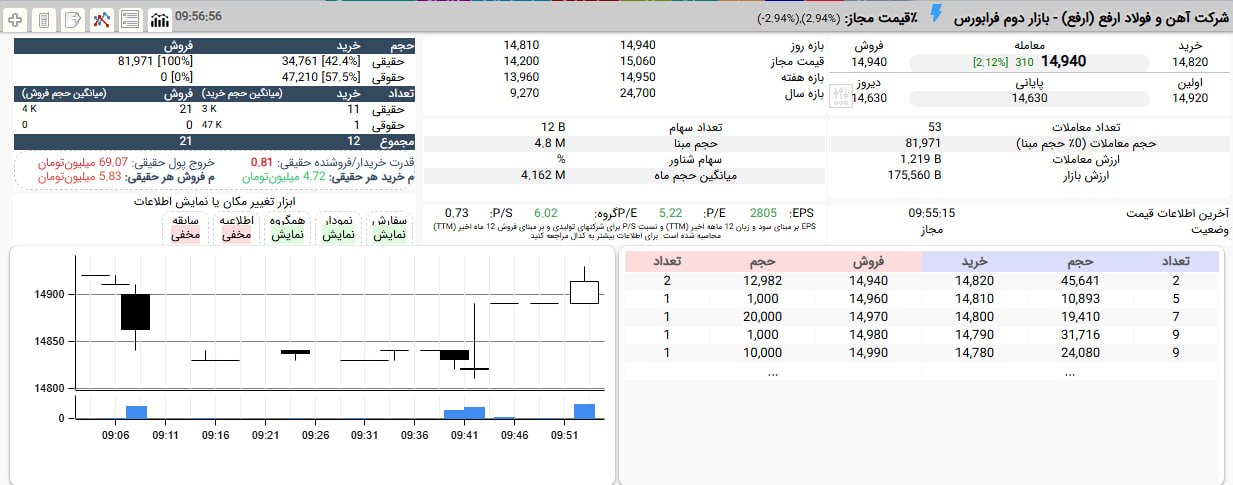
Task: Click the فروش column header in order book
Action: tap(868, 261)
